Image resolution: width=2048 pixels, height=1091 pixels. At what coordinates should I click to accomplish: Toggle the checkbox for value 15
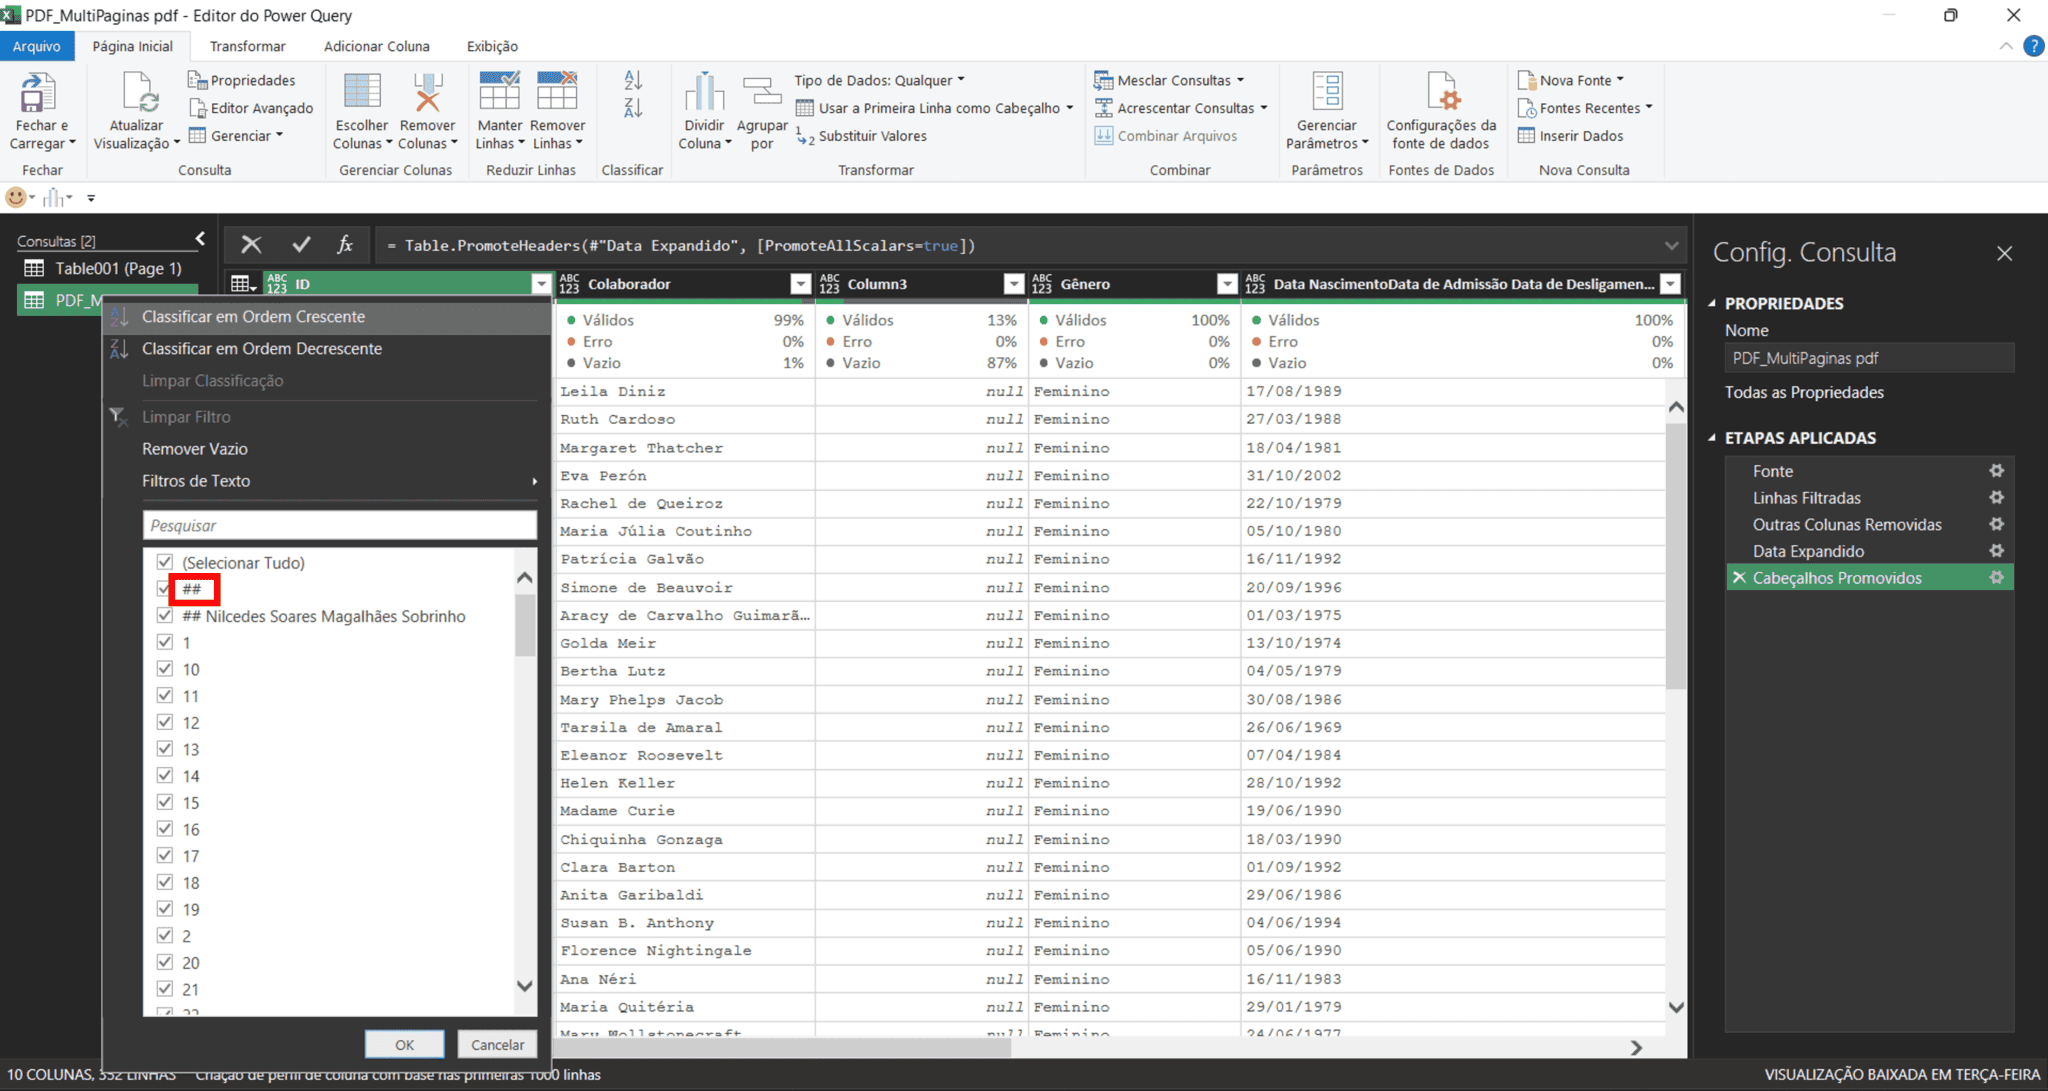tap(165, 802)
